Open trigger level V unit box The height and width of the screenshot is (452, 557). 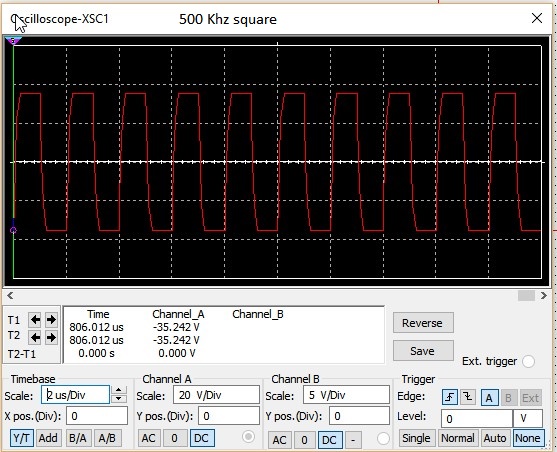click(528, 419)
